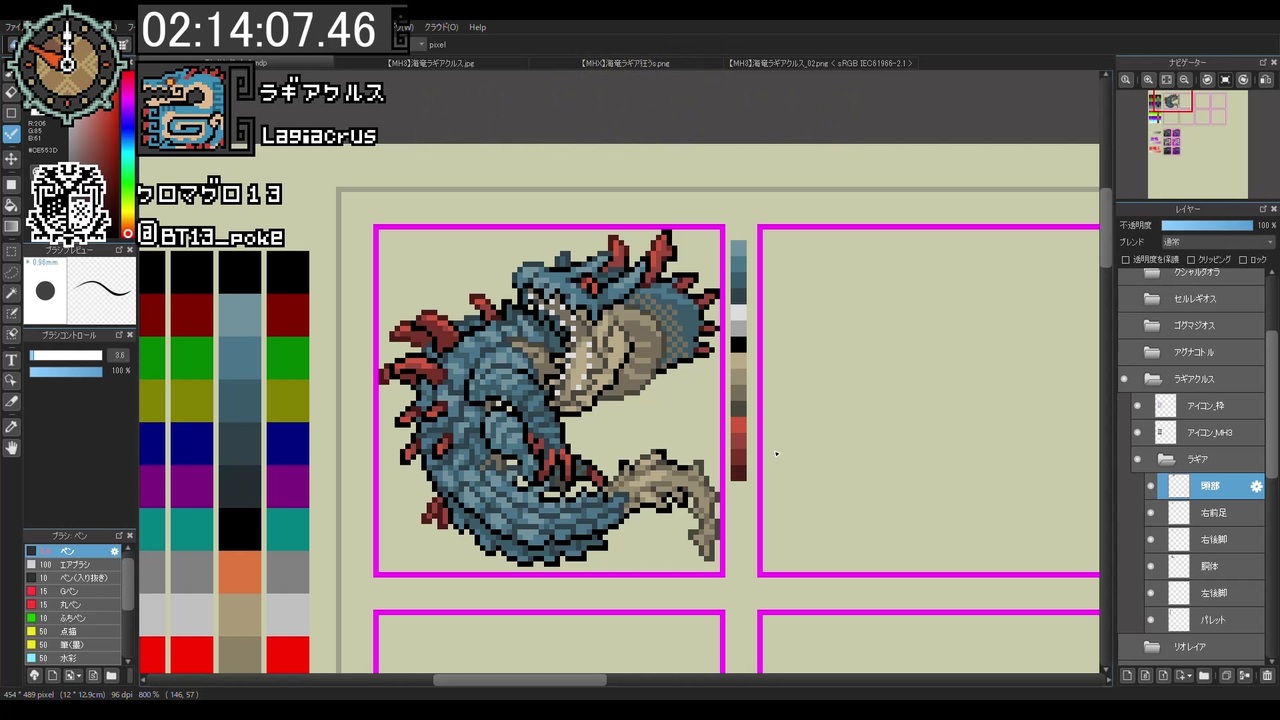Select the Bucket fill tool
The image size is (1280, 720).
(x=12, y=205)
